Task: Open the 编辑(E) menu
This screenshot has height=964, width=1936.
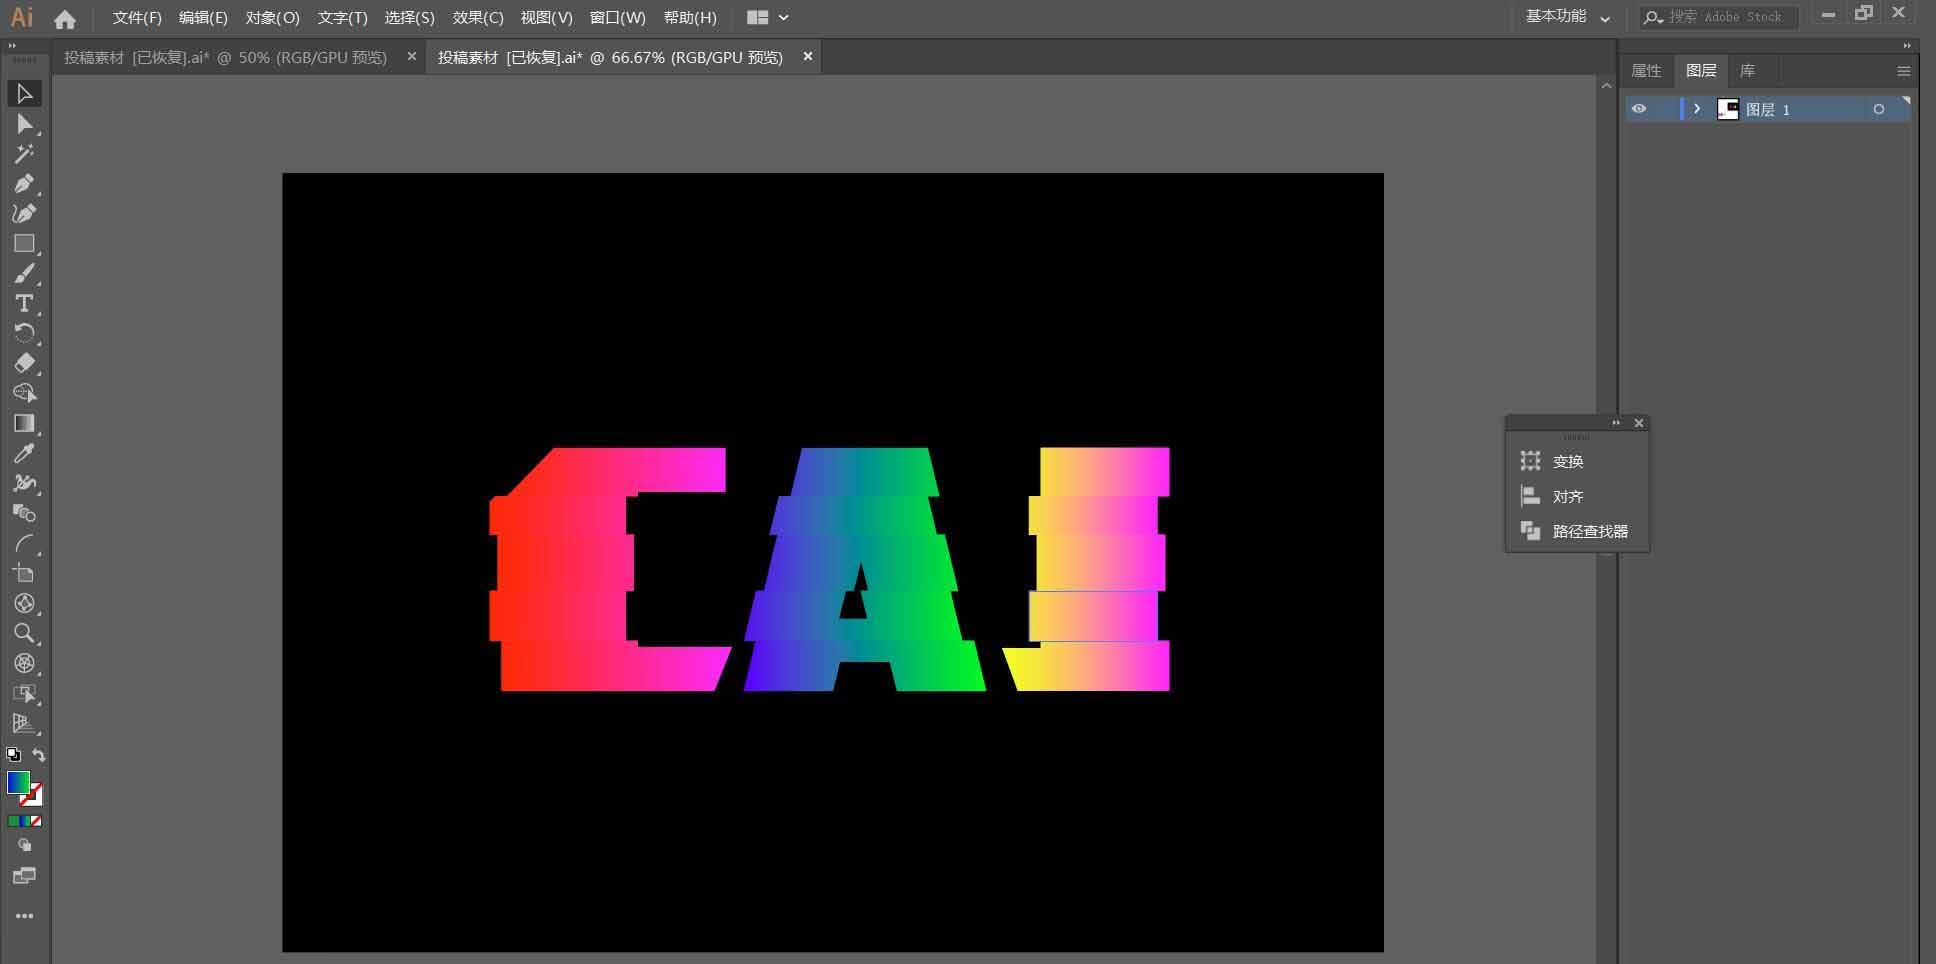Action: 203,18
